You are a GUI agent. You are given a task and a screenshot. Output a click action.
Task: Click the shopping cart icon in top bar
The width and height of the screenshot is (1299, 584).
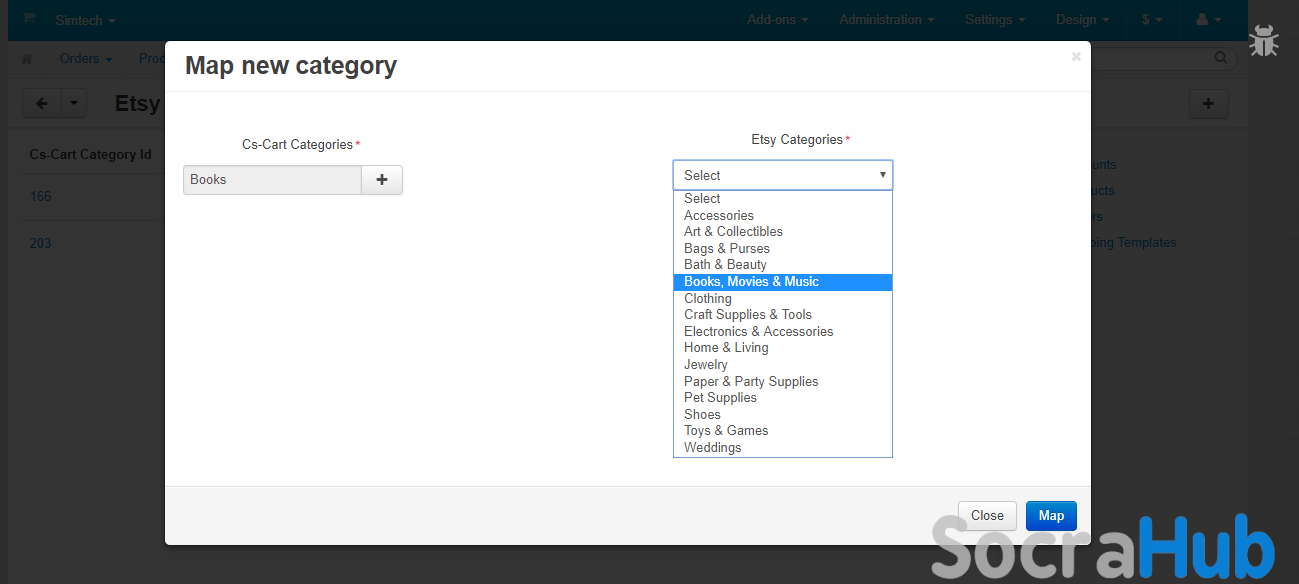pyautogui.click(x=29, y=19)
